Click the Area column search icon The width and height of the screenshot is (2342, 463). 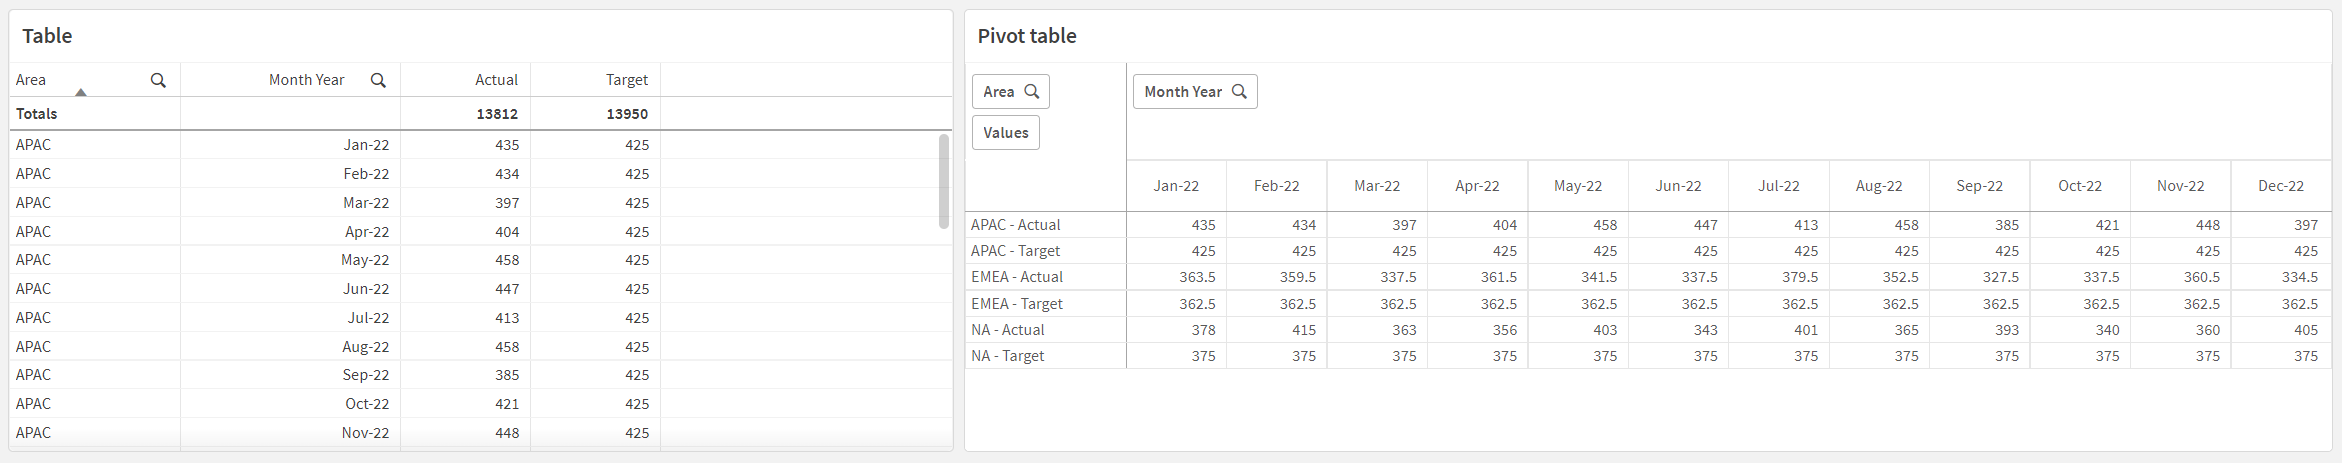[x=158, y=80]
